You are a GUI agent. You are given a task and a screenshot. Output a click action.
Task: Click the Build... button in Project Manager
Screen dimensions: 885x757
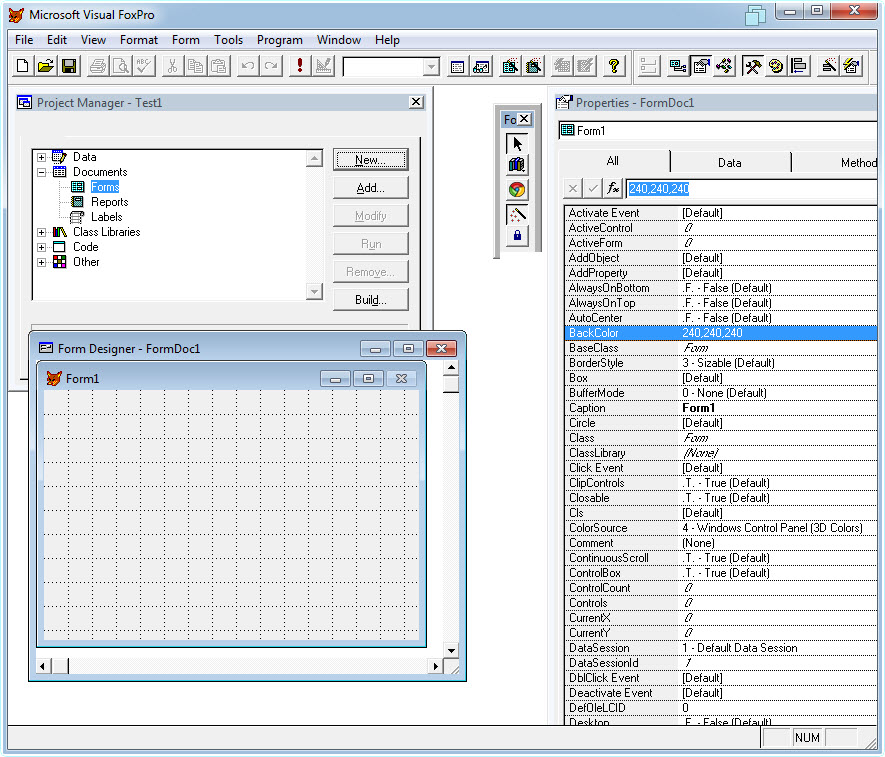click(370, 300)
